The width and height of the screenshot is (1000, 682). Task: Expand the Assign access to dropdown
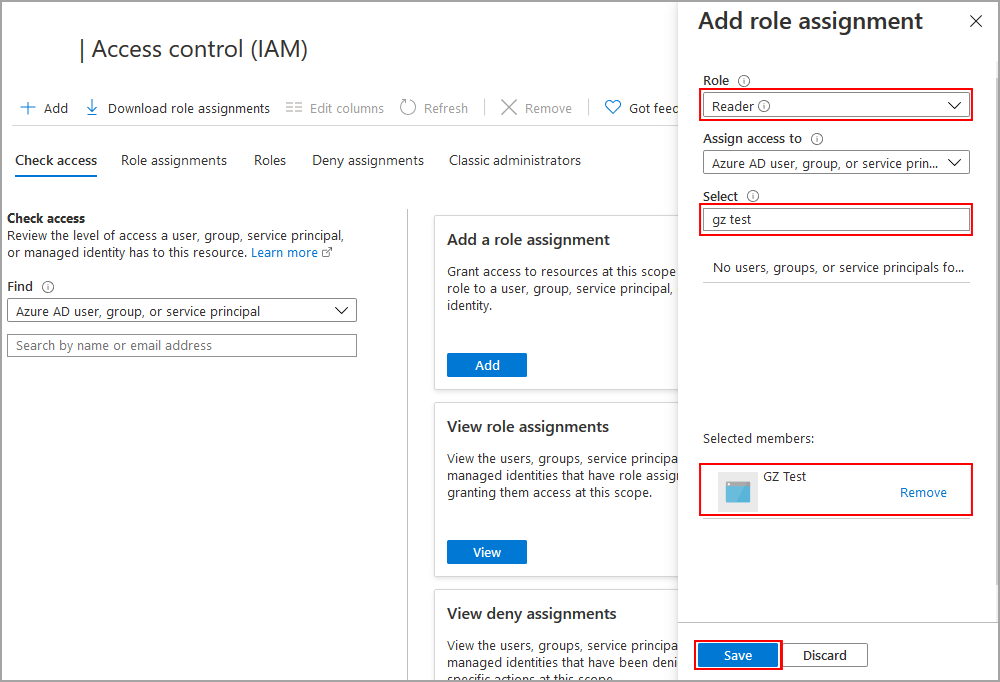836,163
